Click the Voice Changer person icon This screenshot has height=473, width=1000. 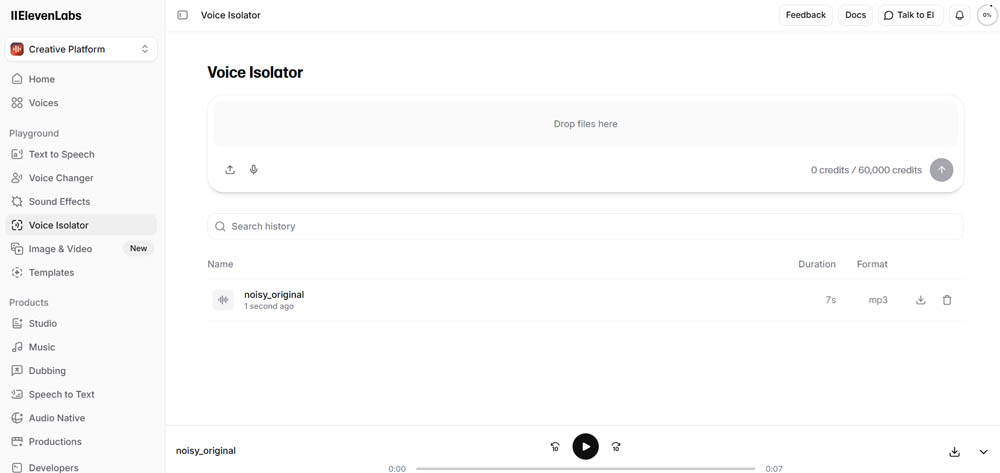coord(17,178)
